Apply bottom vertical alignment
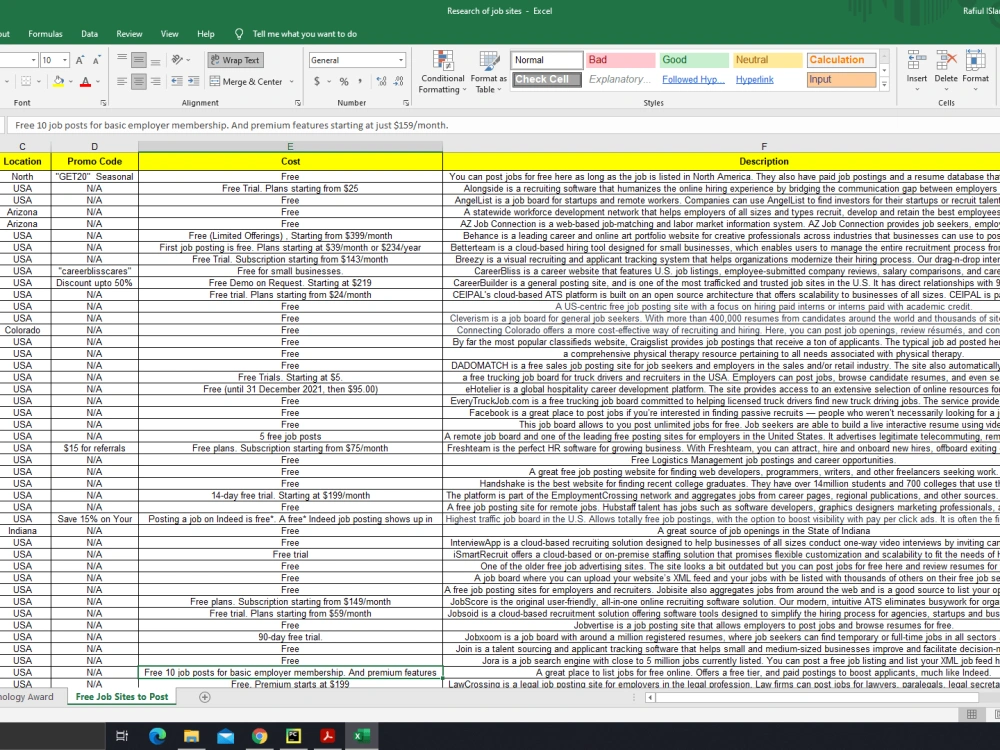This screenshot has height=750, width=1000. 155,60
